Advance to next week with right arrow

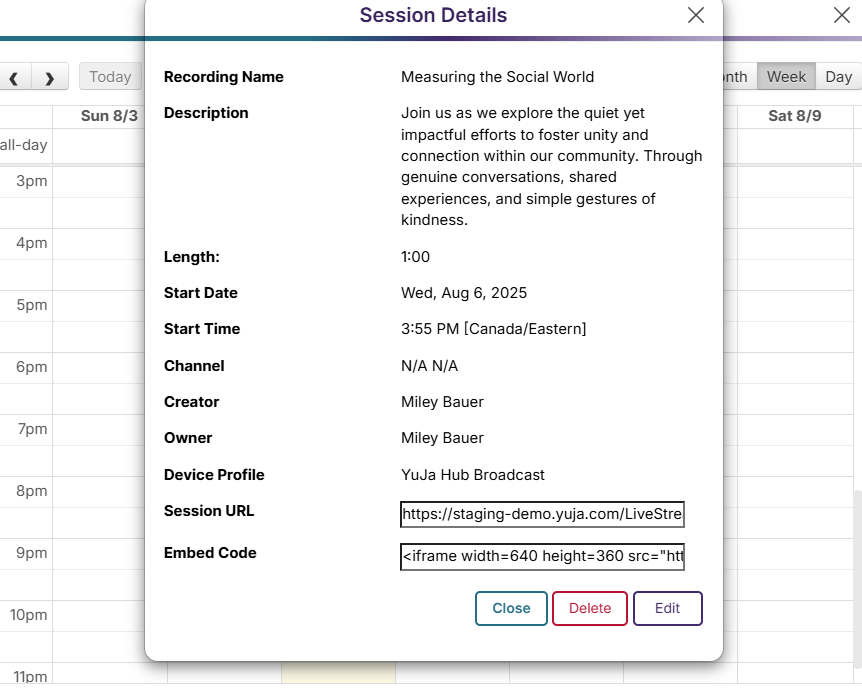point(49,77)
